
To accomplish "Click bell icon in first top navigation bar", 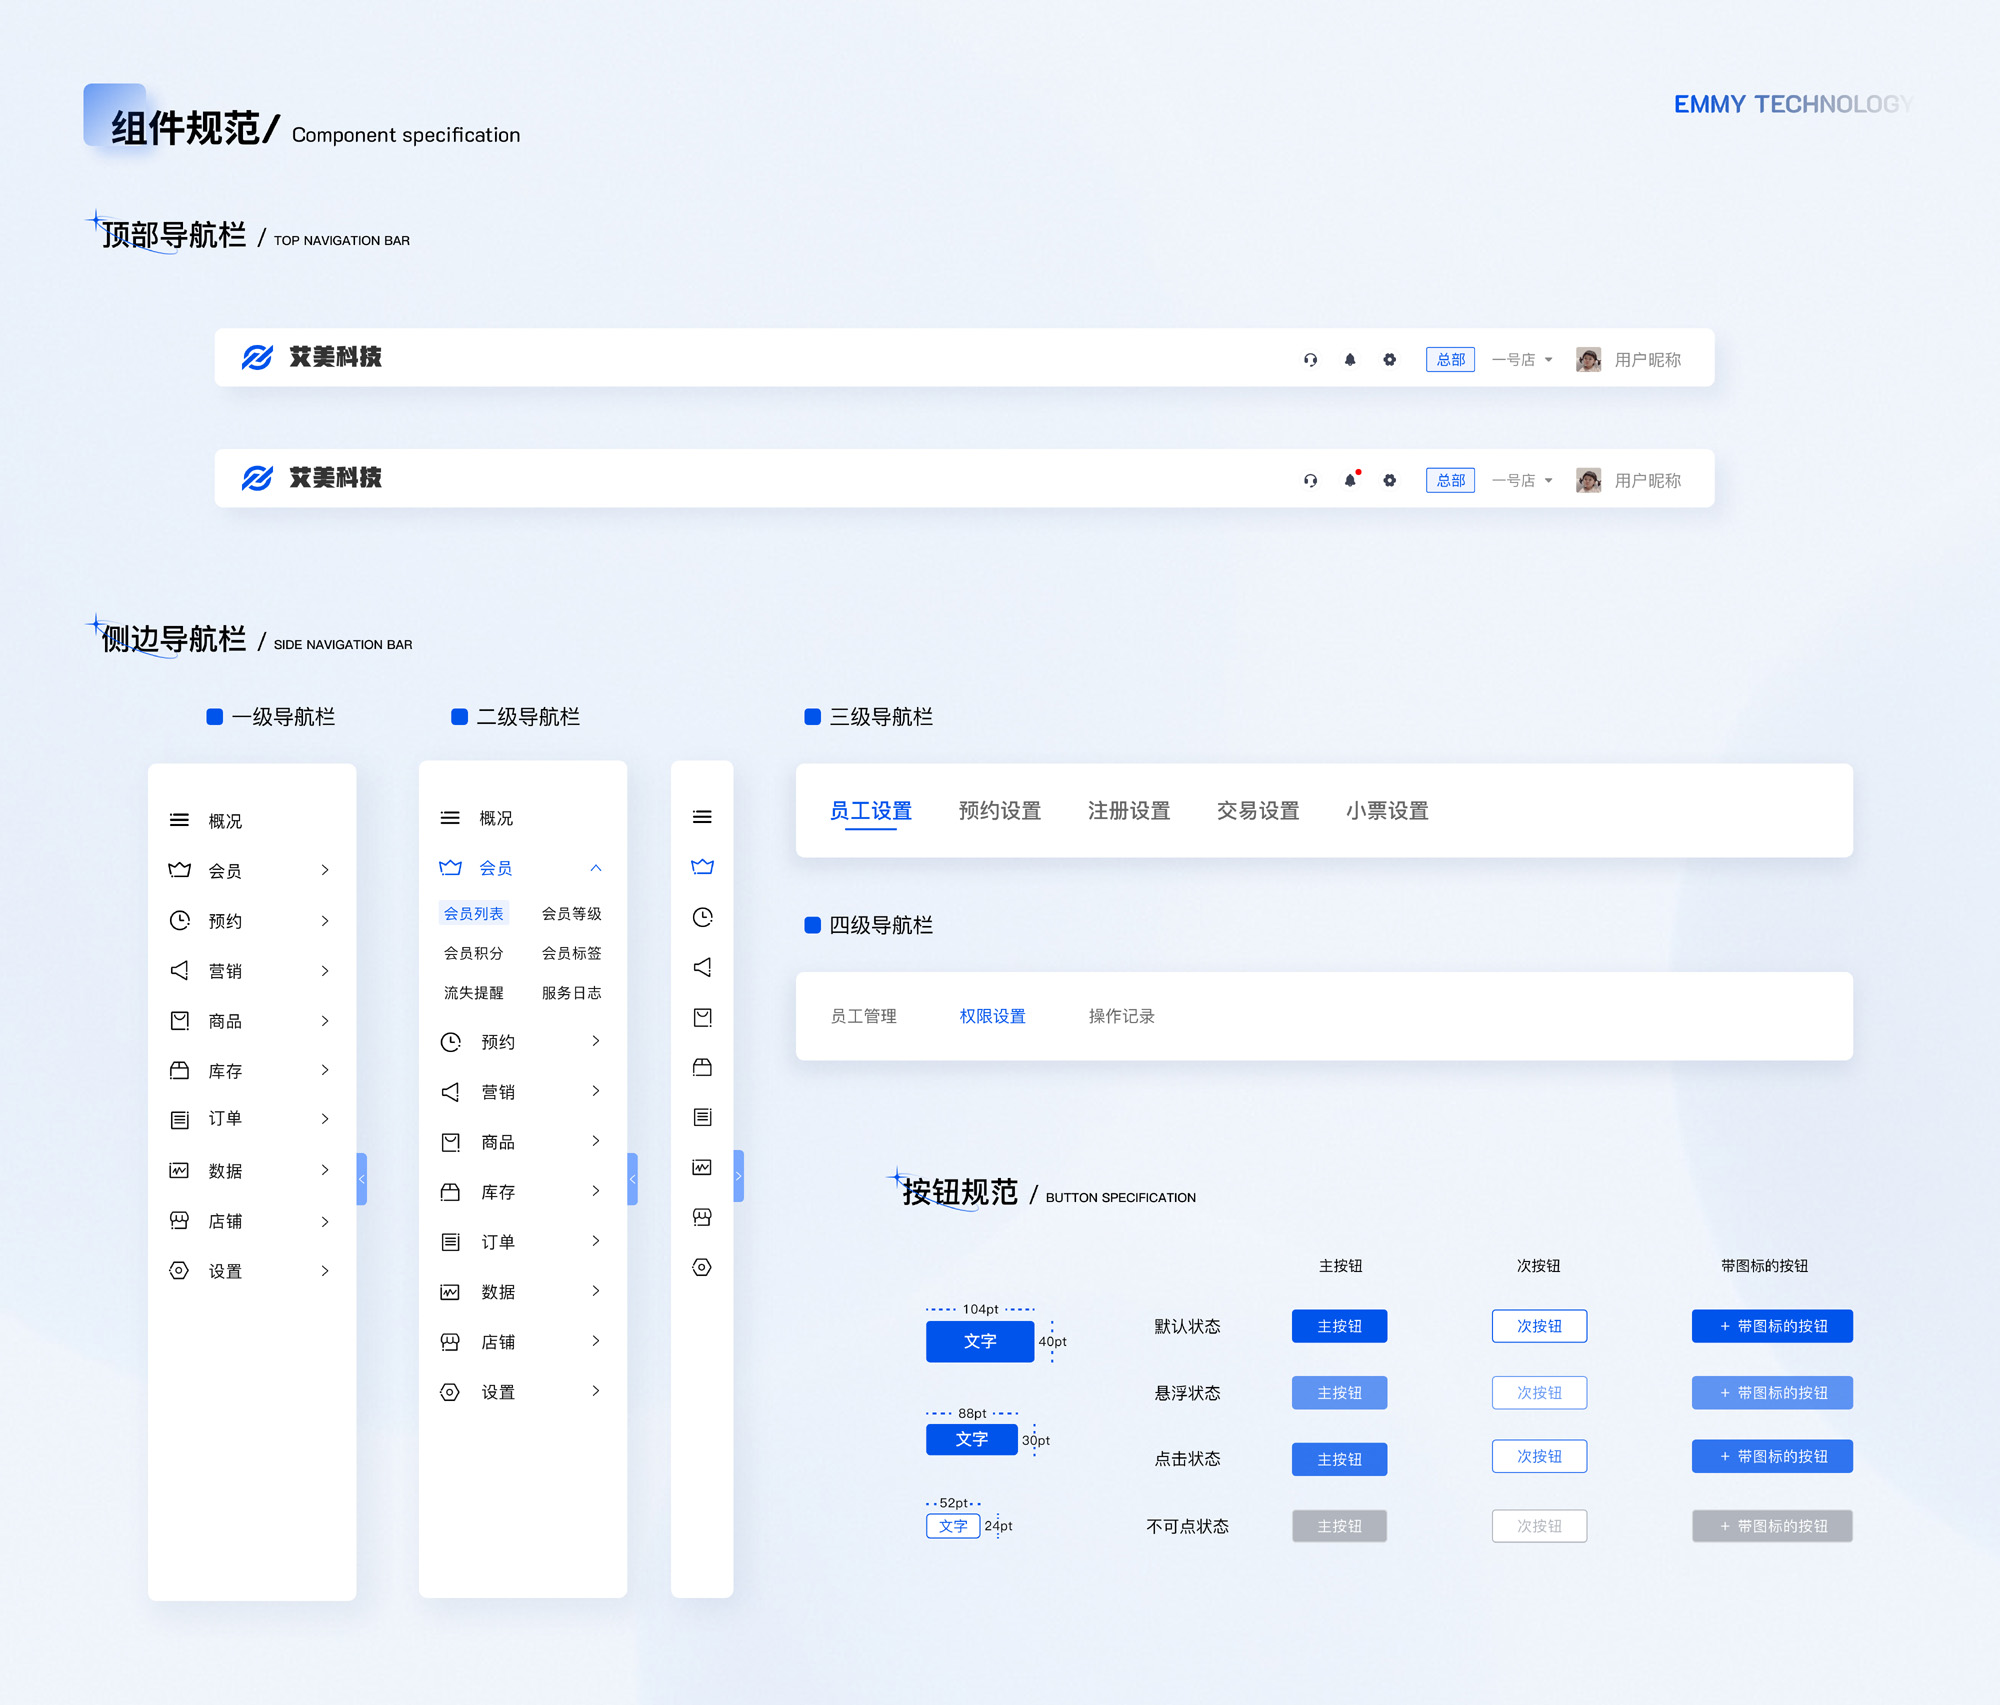I will click(x=1350, y=360).
